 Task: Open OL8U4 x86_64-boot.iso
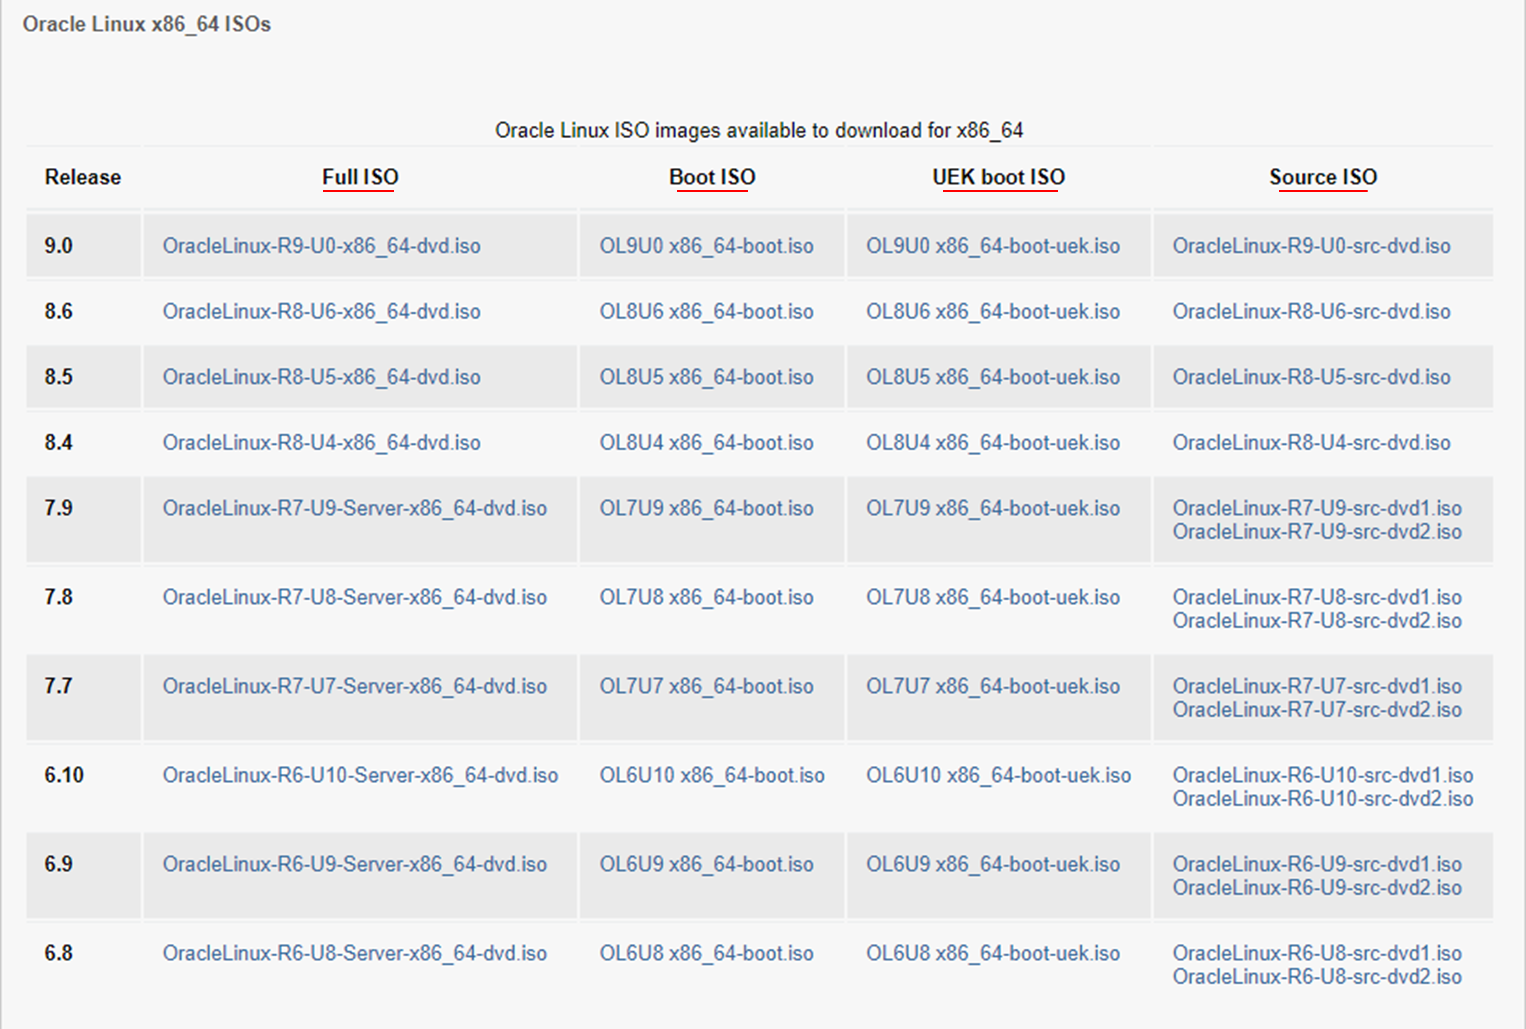click(707, 443)
